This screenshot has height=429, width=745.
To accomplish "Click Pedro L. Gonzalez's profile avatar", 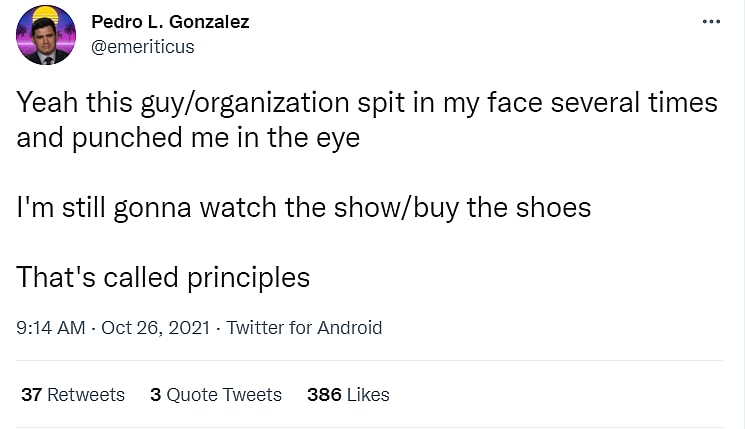I will (46, 35).
